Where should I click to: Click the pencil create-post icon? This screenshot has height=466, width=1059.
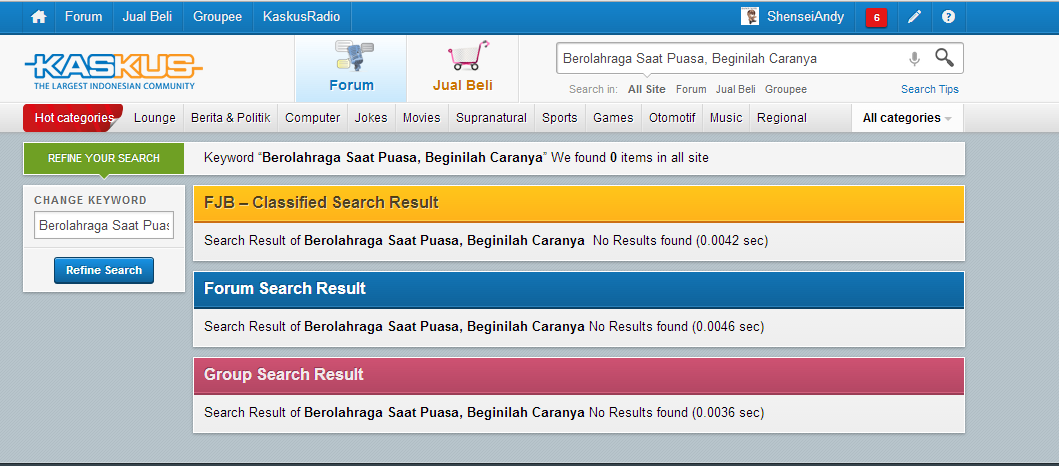[914, 17]
